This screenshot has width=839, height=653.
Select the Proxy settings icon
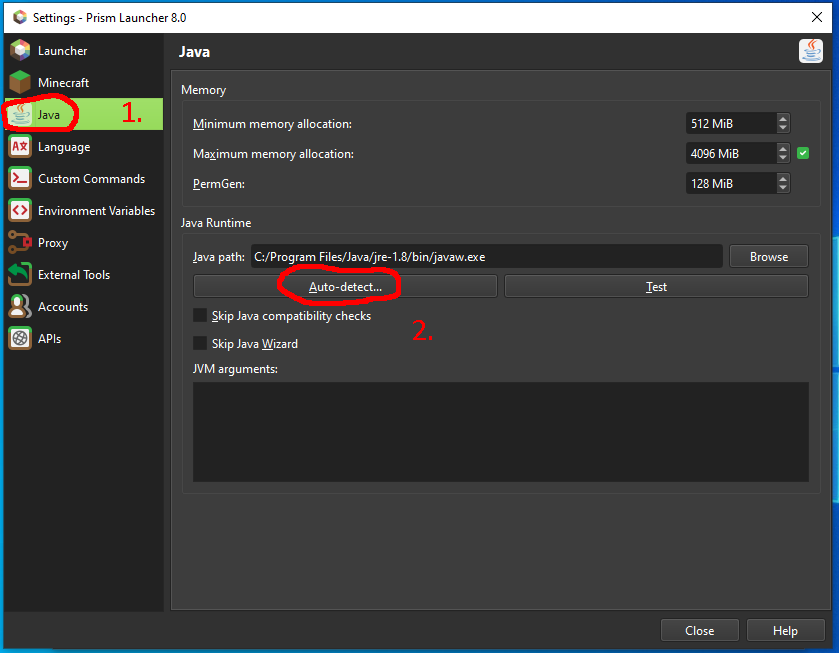tap(20, 243)
